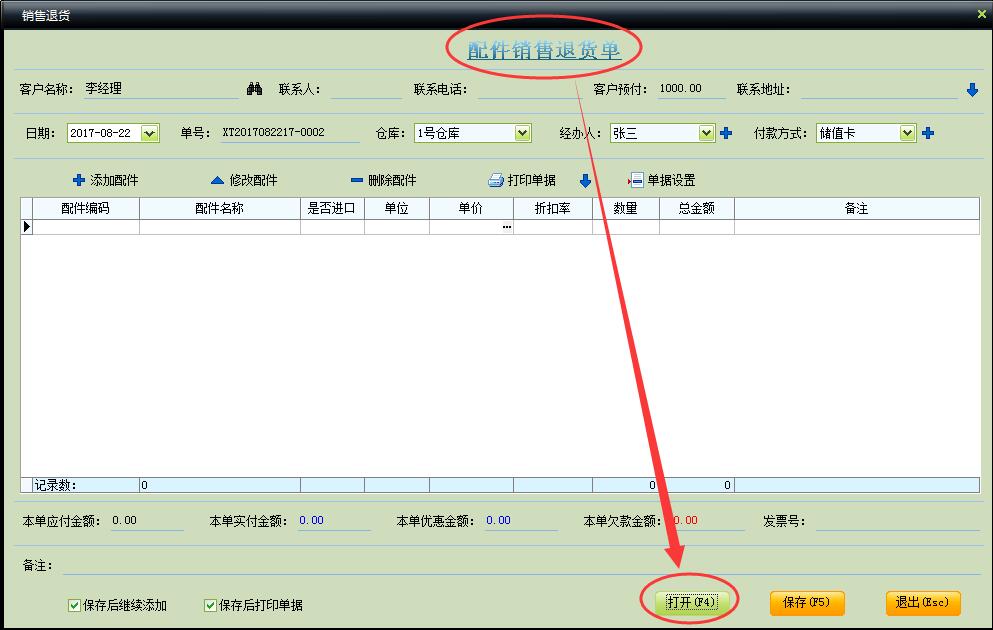This screenshot has height=630, width=993.
Task: Click the 单位 column header
Action: tap(396, 208)
